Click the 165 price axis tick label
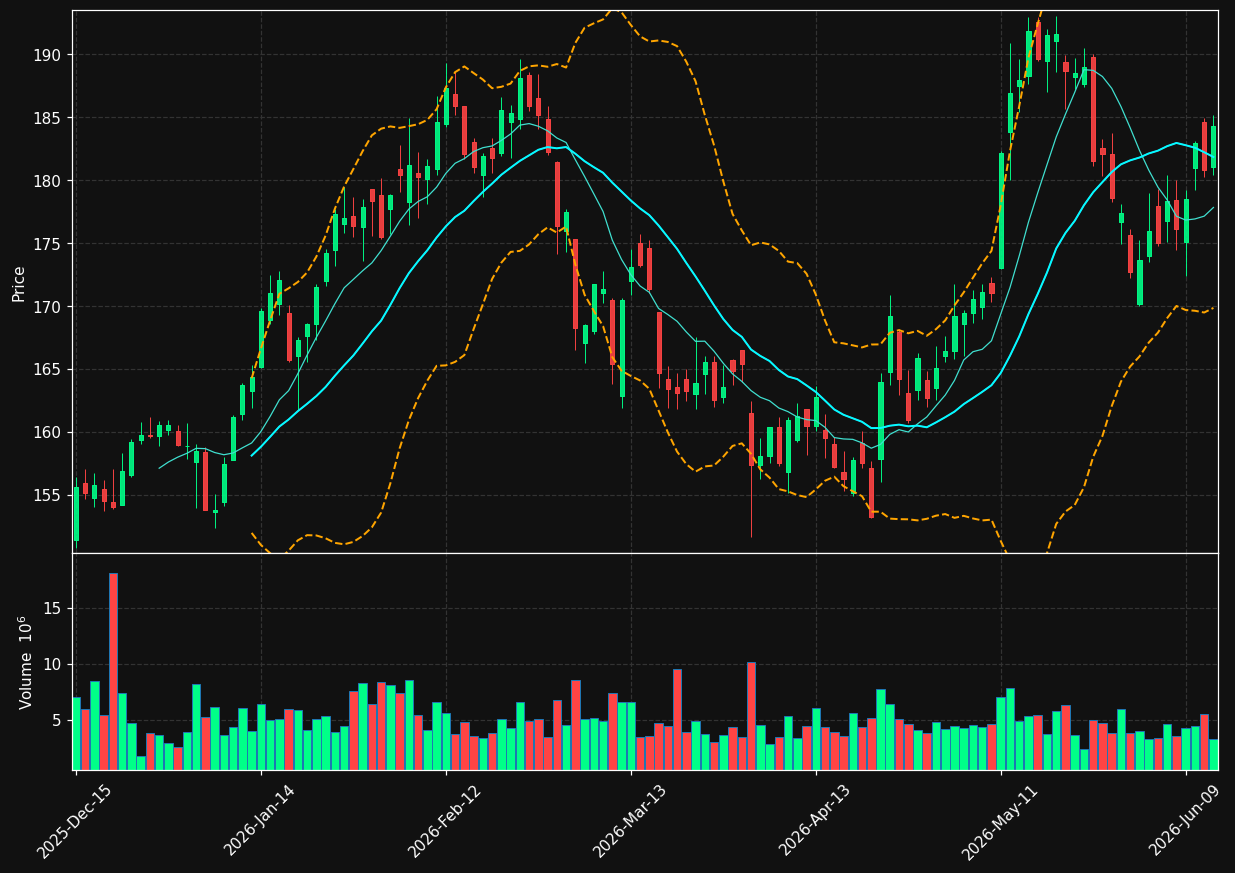Viewport: 1235px width, 873px height. coord(49,370)
